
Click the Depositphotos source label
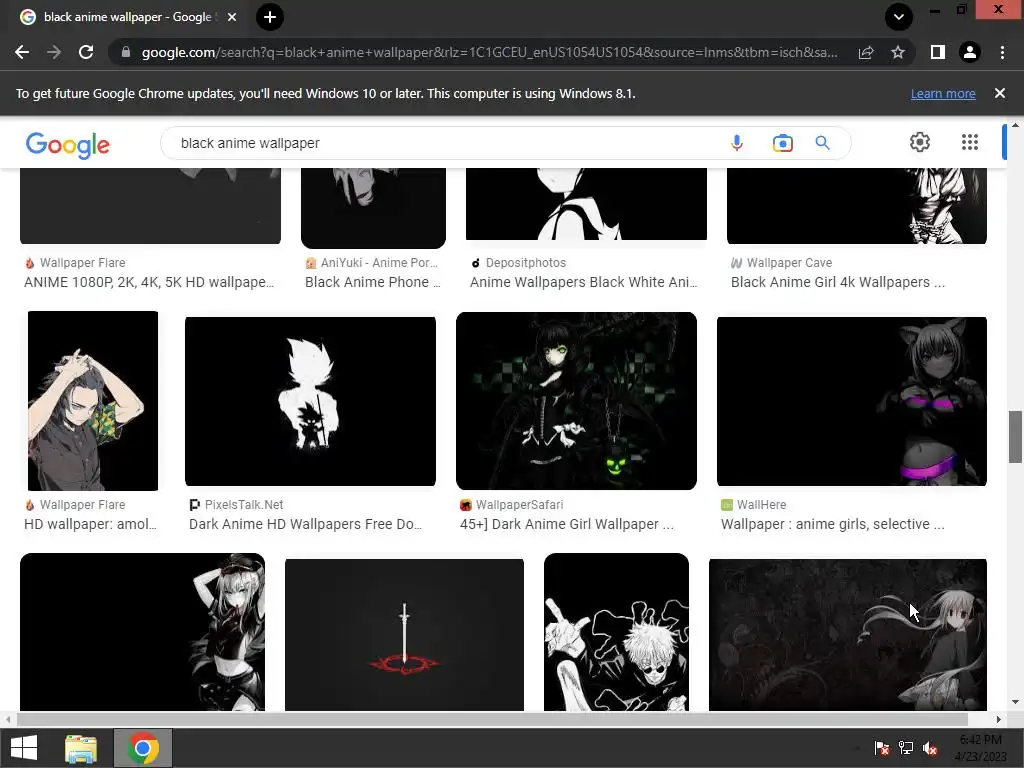[x=526, y=263]
